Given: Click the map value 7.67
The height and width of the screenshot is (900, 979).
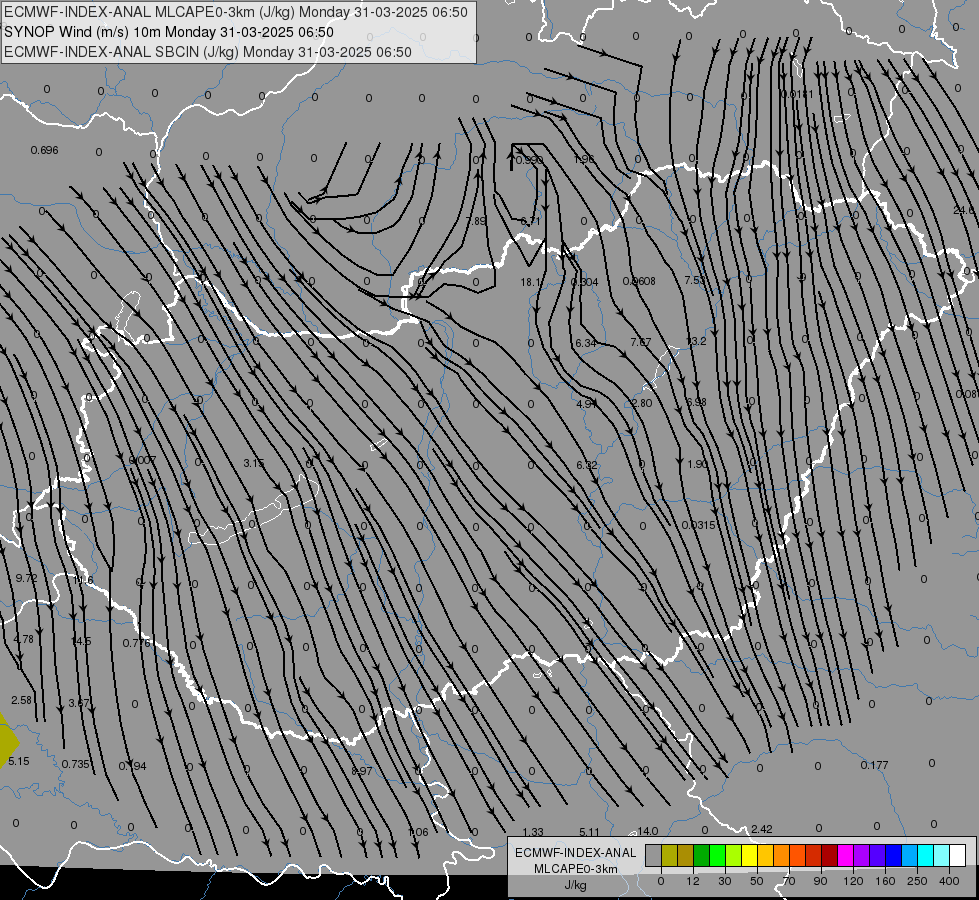Looking at the screenshot, I should click(x=641, y=342).
